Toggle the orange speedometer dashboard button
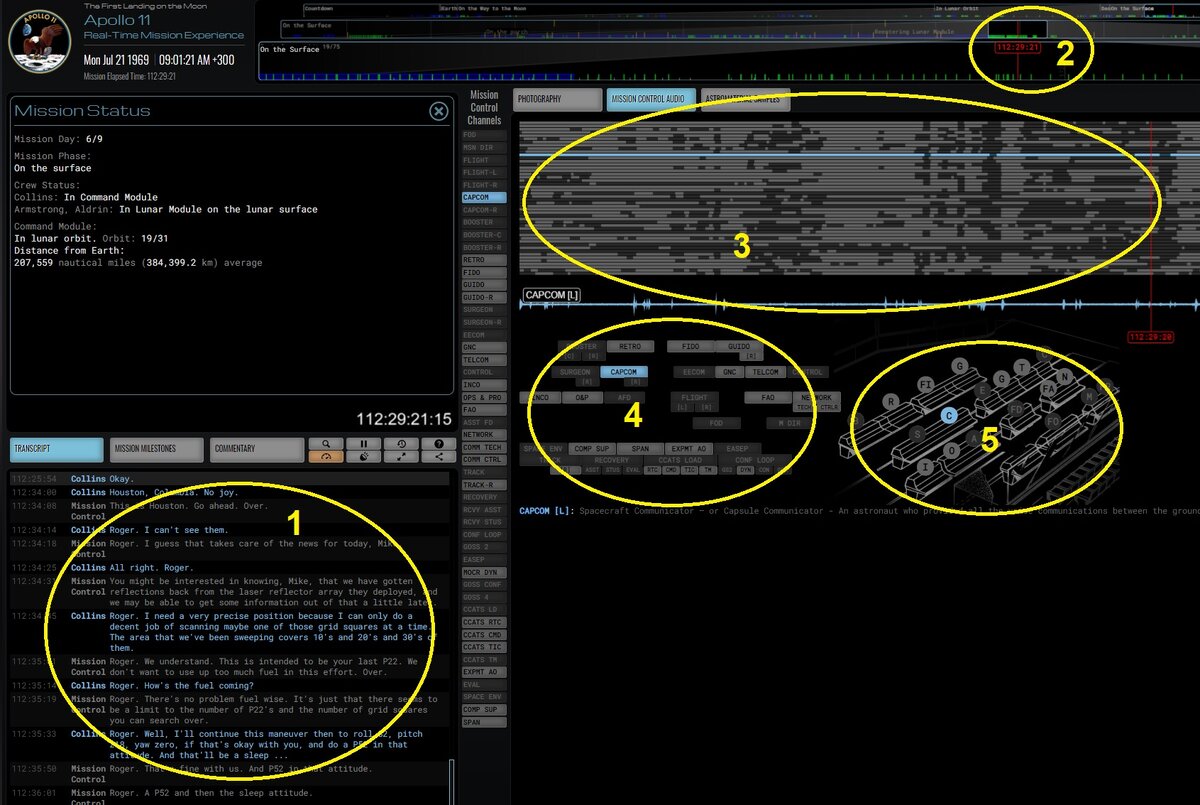 tap(326, 457)
